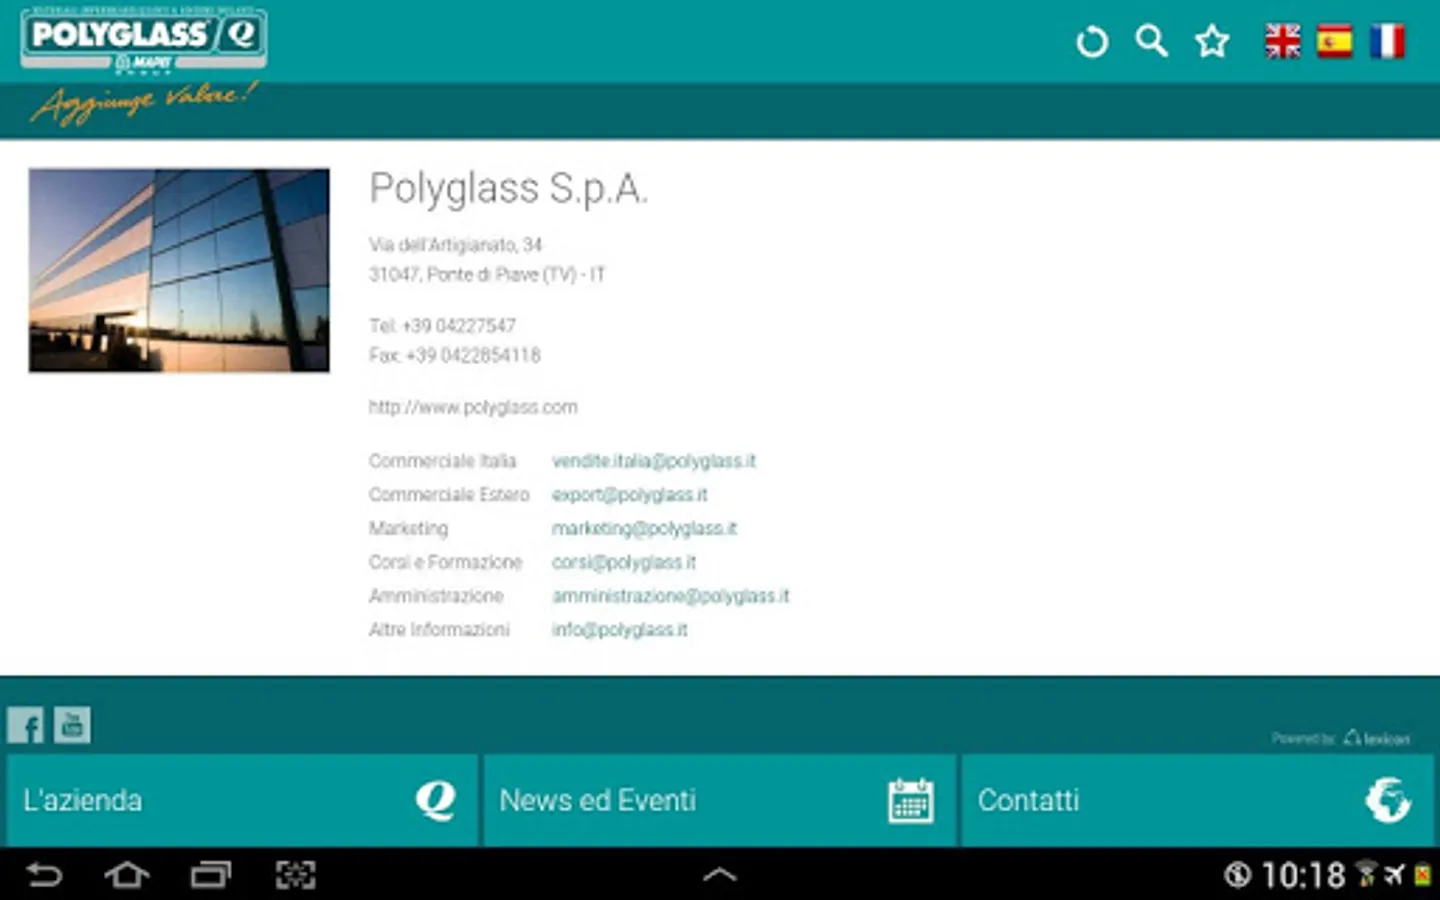Tap the refresh icon in header
This screenshot has width=1440, height=900.
pos(1092,42)
